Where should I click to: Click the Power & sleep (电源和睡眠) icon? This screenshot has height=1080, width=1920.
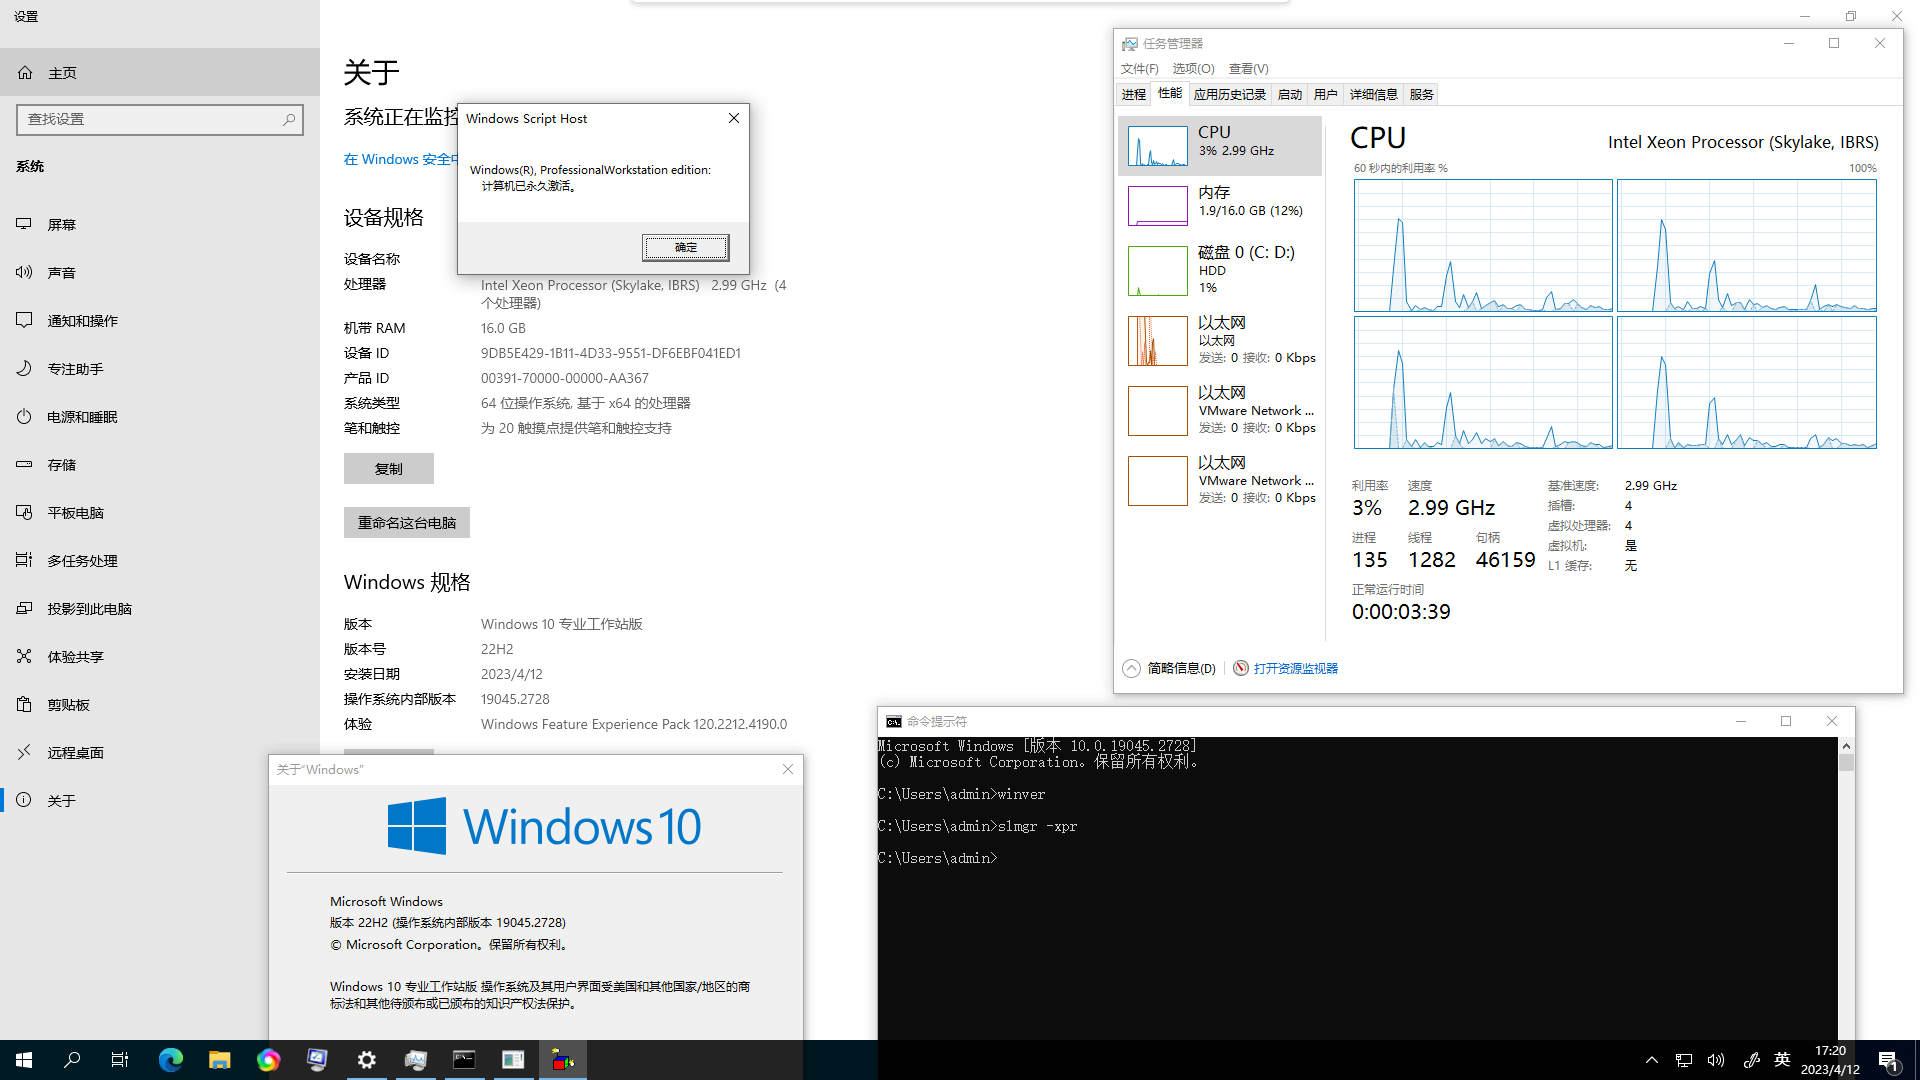(24, 416)
